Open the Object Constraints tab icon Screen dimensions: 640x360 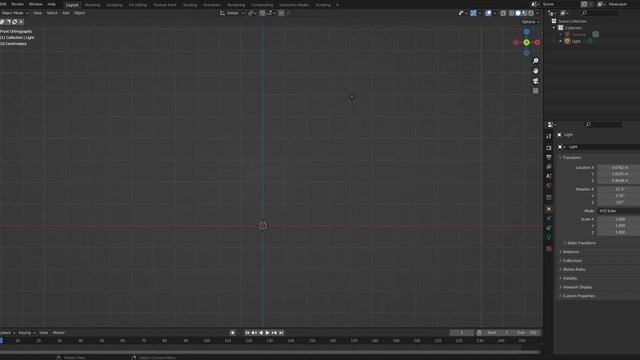[x=549, y=228]
